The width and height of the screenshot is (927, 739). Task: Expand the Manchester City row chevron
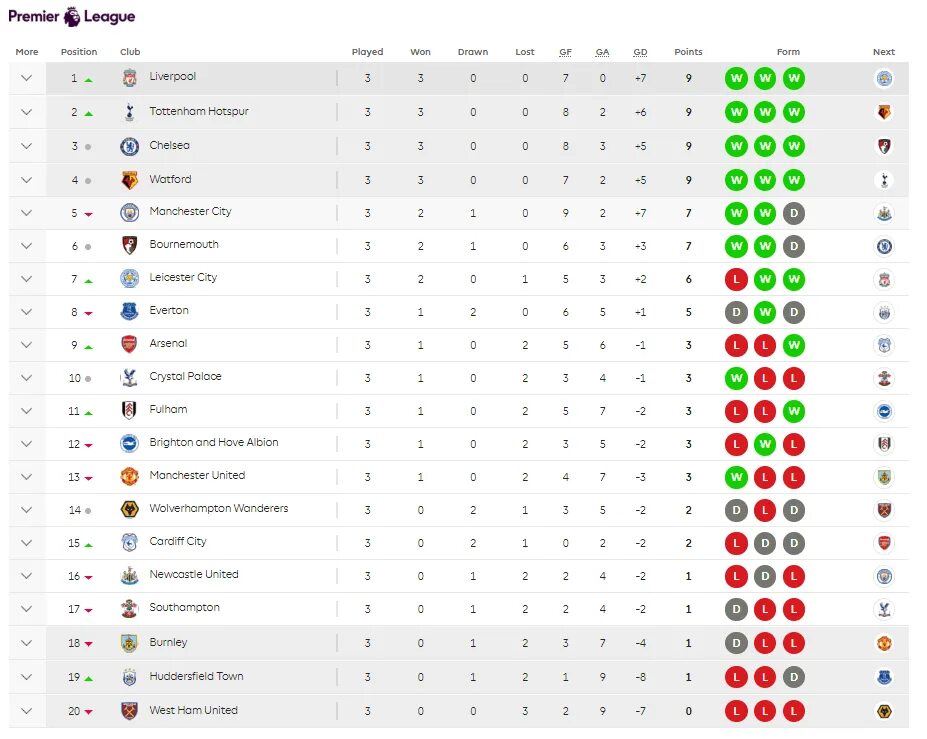[x=27, y=212]
